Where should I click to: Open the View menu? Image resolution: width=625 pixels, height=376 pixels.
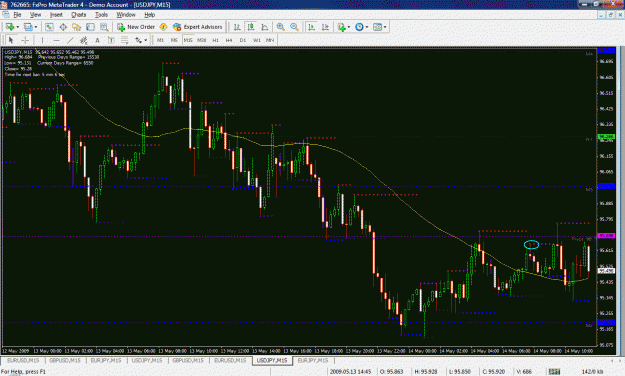[35, 15]
